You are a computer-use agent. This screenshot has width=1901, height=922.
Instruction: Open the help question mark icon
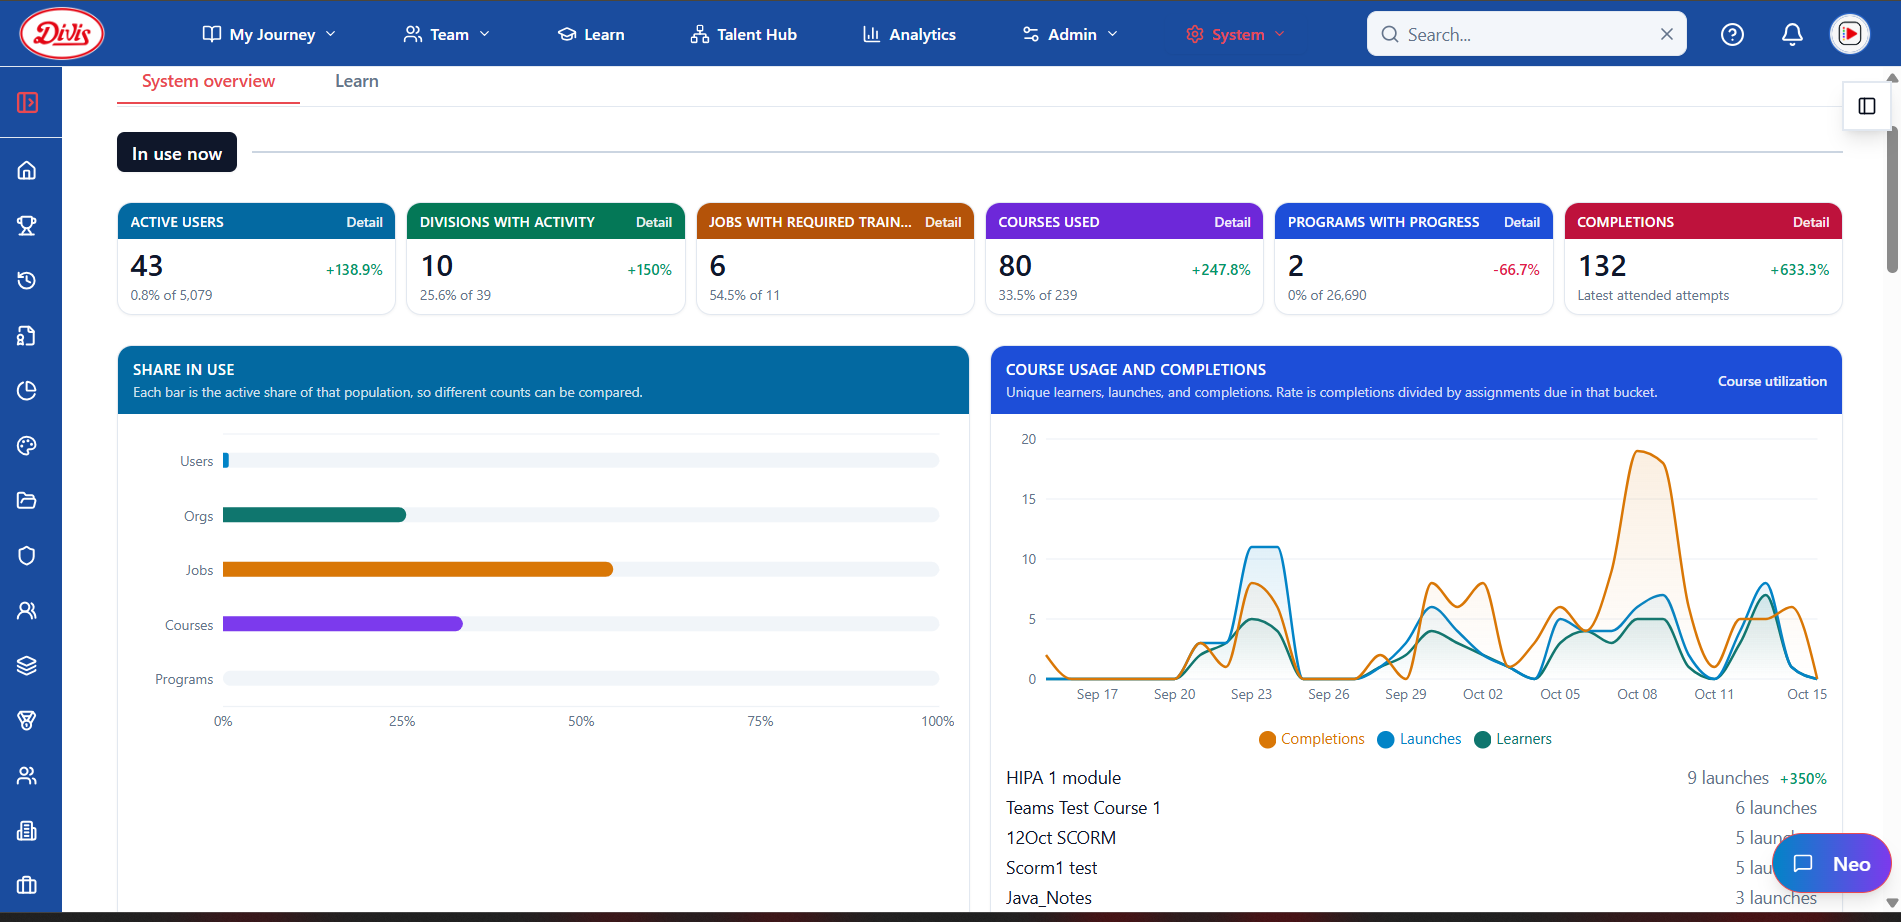1732,34
